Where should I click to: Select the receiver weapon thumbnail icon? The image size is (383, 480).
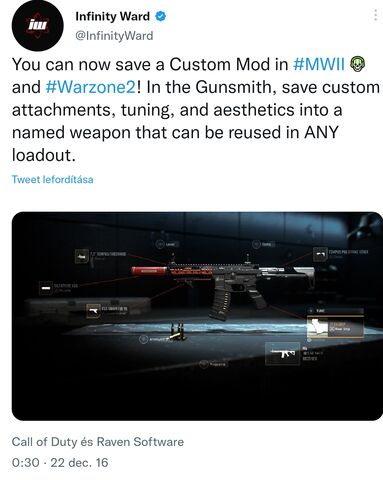282,354
